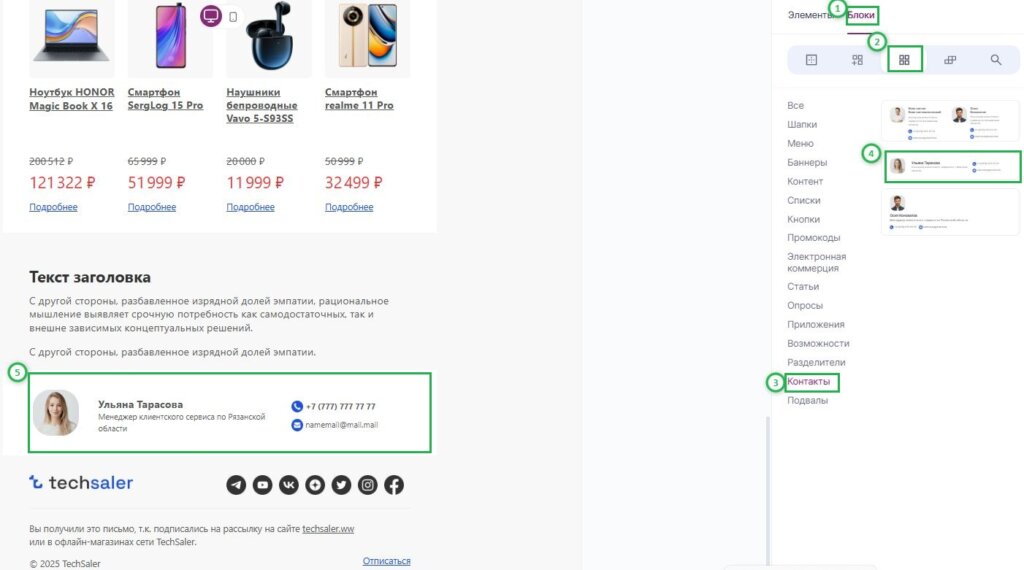Click the YouTube icon in footer
Screen dimensions: 1024x570
click(x=262, y=485)
